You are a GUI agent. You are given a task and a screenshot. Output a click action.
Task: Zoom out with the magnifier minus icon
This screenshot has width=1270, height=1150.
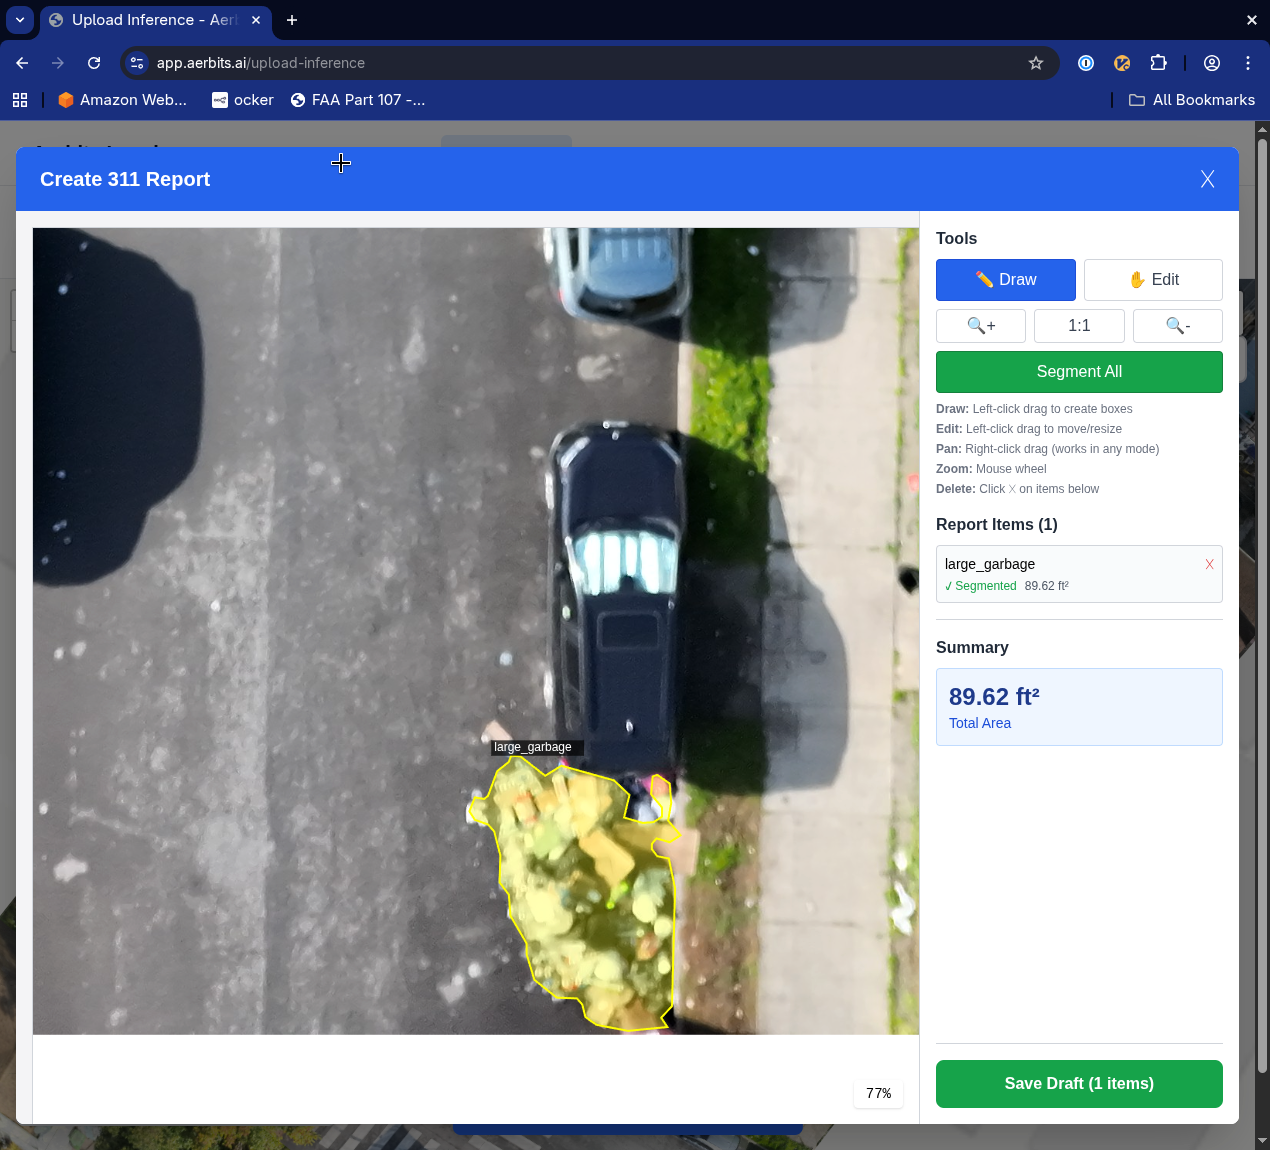point(1177,326)
